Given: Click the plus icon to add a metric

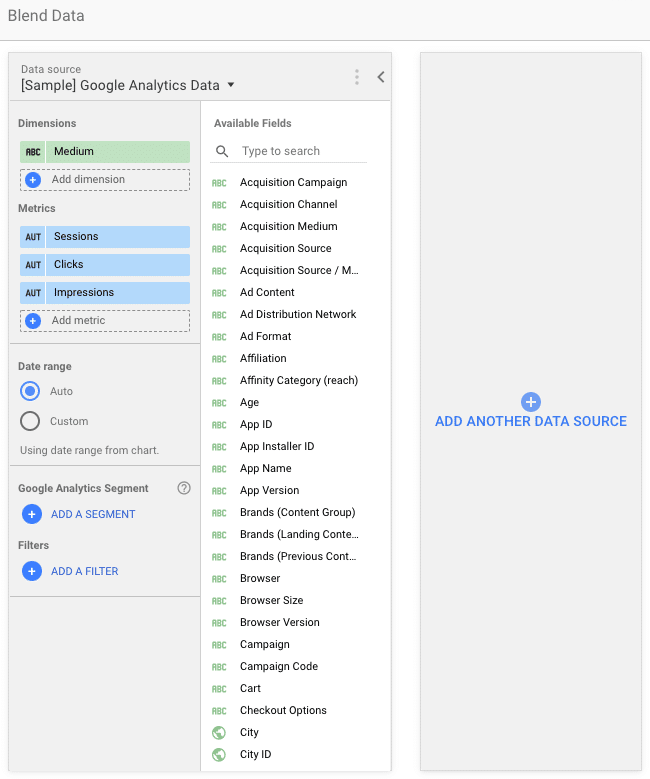Looking at the screenshot, I should (33, 321).
